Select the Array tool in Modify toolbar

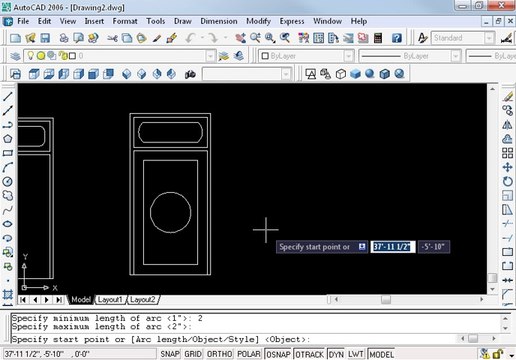point(507,153)
